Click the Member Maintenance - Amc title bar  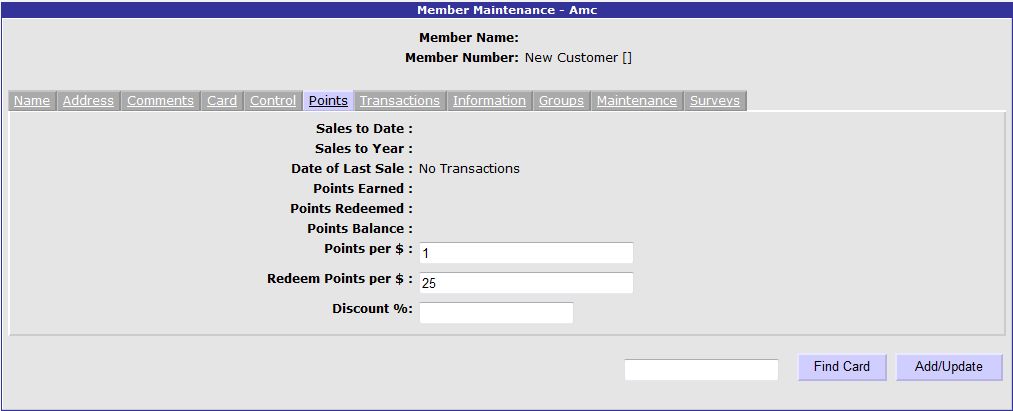pos(506,10)
